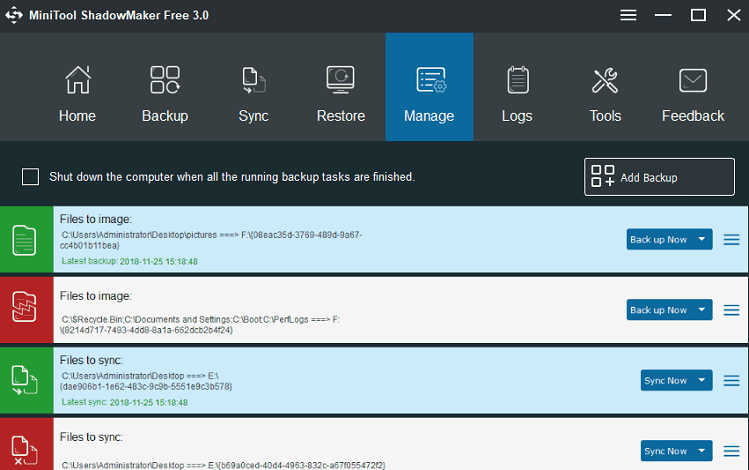The image size is (749, 470).
Task: Open options menu for the dae906b1 sync task
Action: tap(731, 381)
